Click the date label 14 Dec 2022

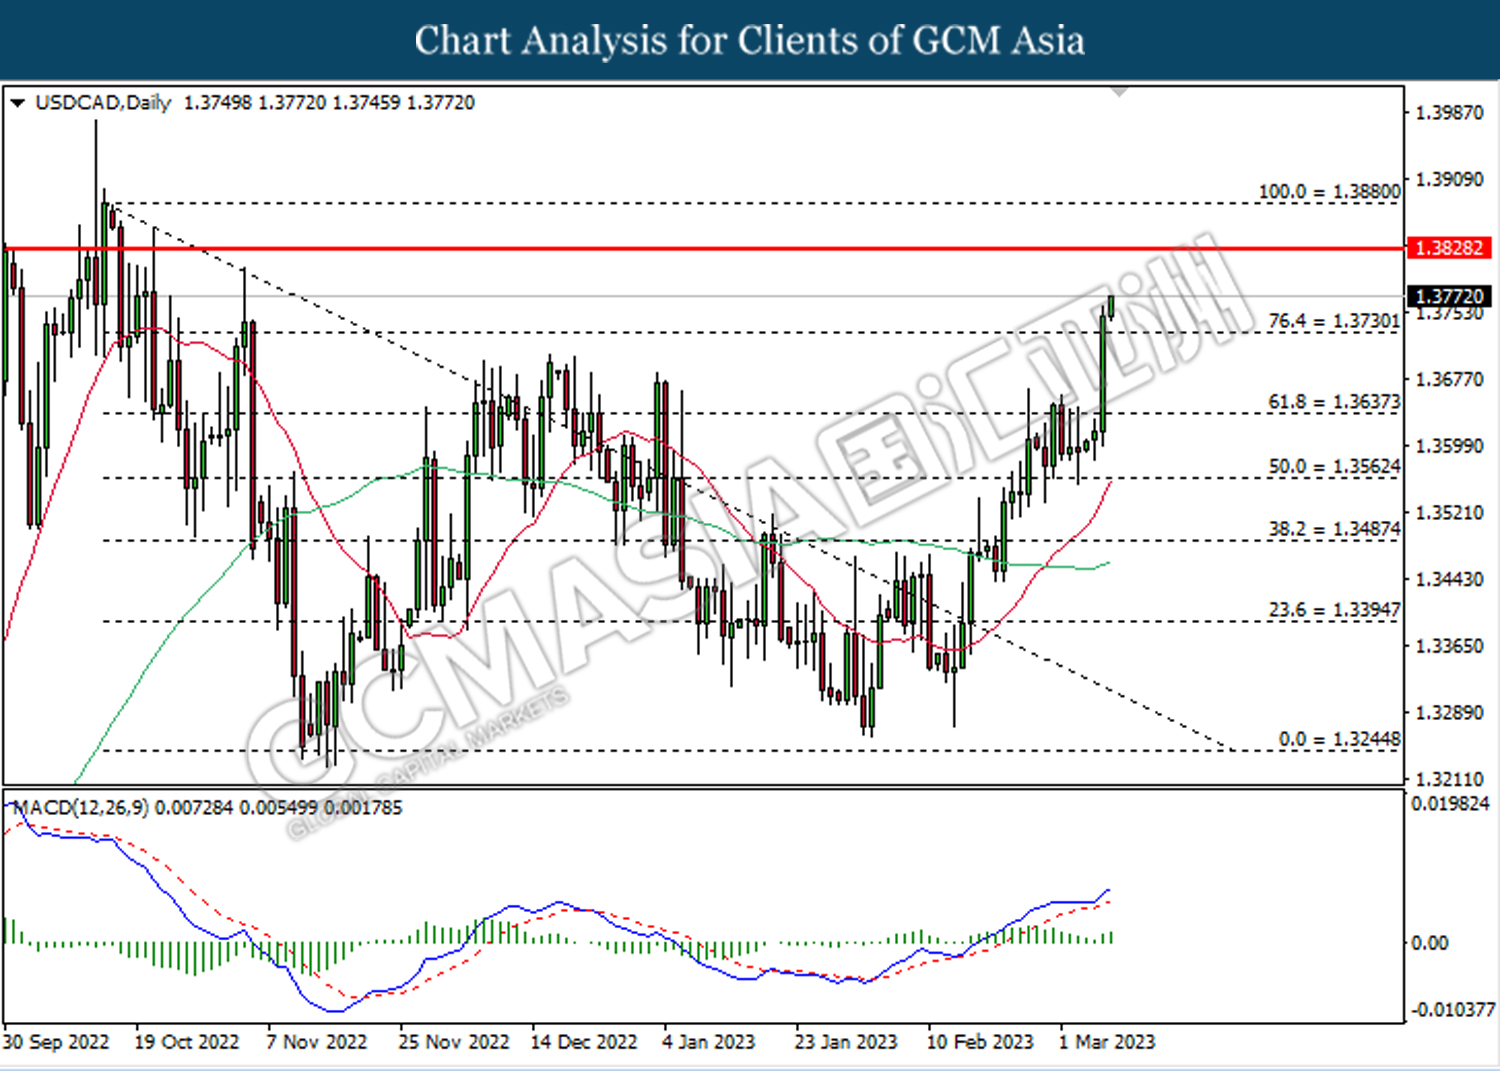coord(584,1042)
